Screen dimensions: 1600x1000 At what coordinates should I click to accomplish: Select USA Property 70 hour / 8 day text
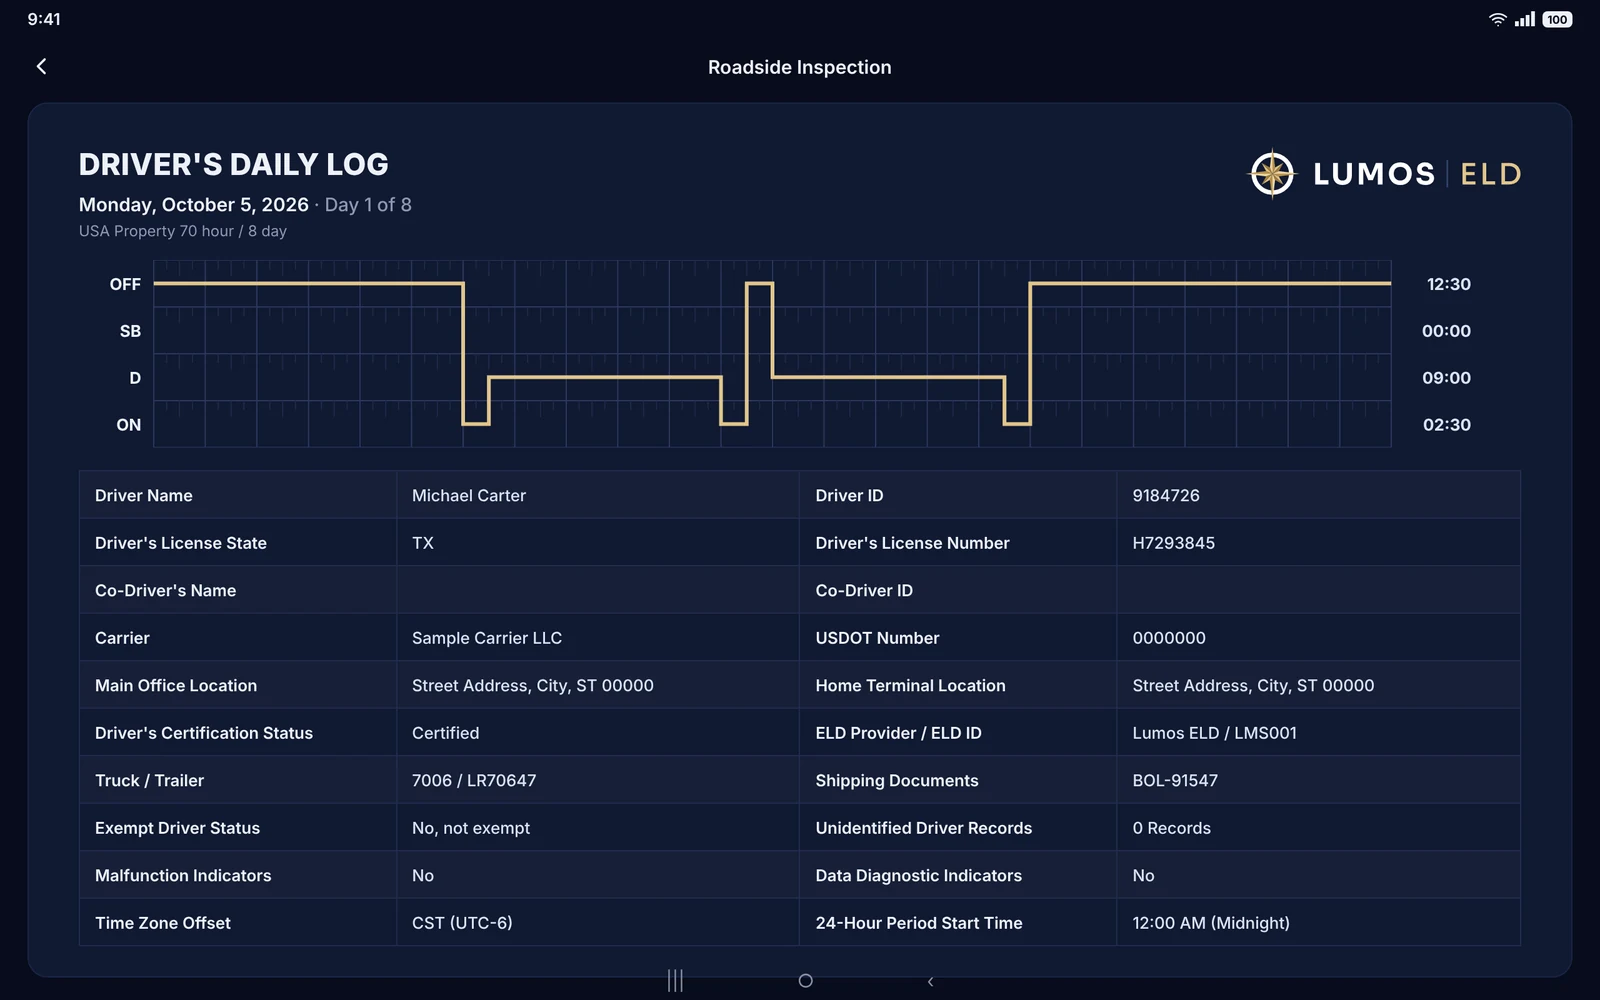(183, 231)
